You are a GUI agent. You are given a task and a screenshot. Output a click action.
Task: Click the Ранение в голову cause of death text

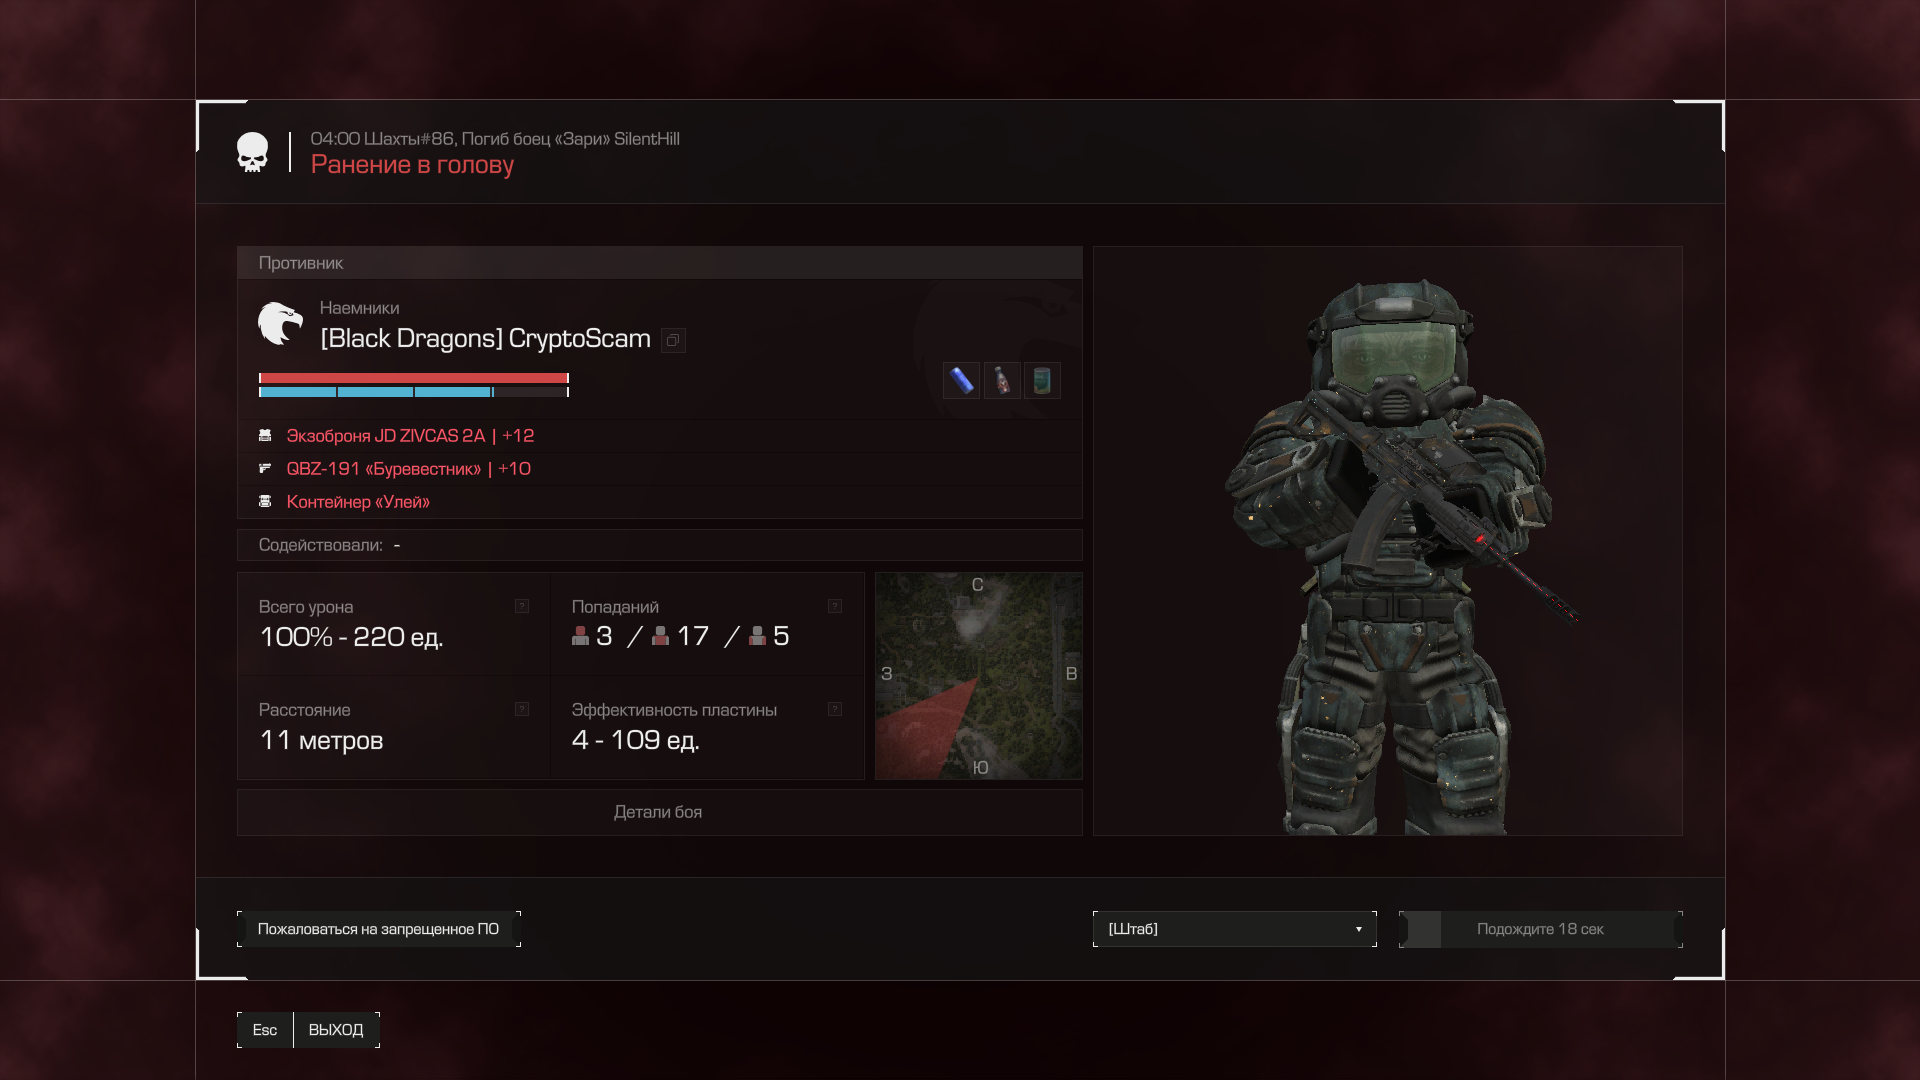412,165
